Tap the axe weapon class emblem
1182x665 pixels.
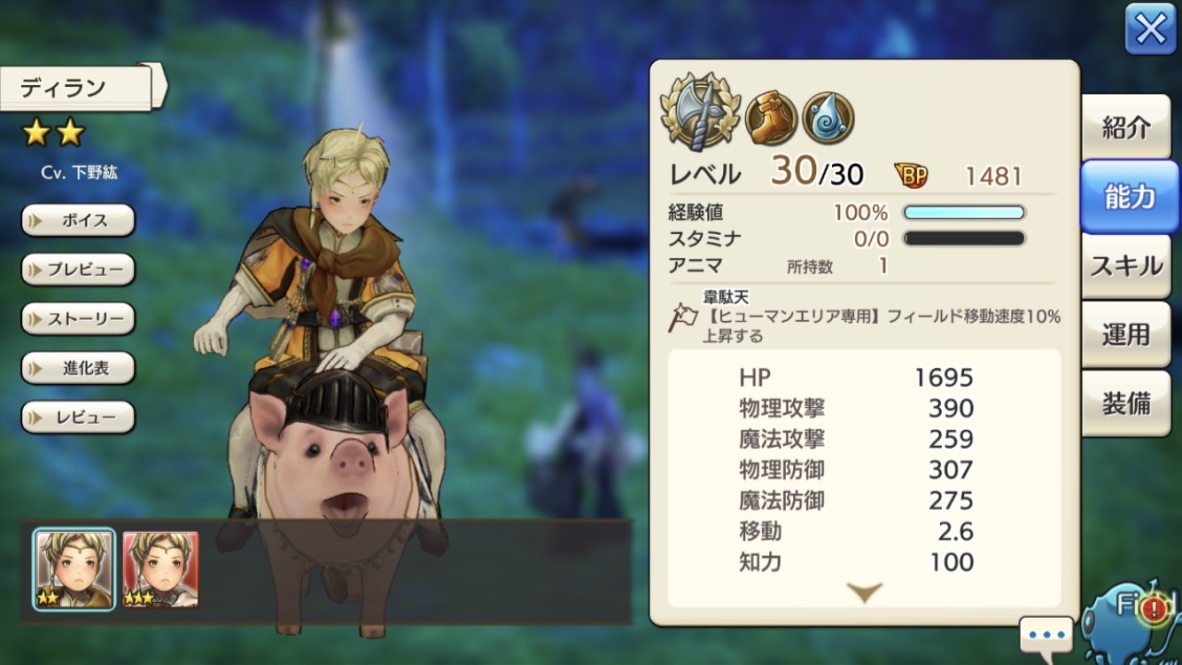coord(700,113)
